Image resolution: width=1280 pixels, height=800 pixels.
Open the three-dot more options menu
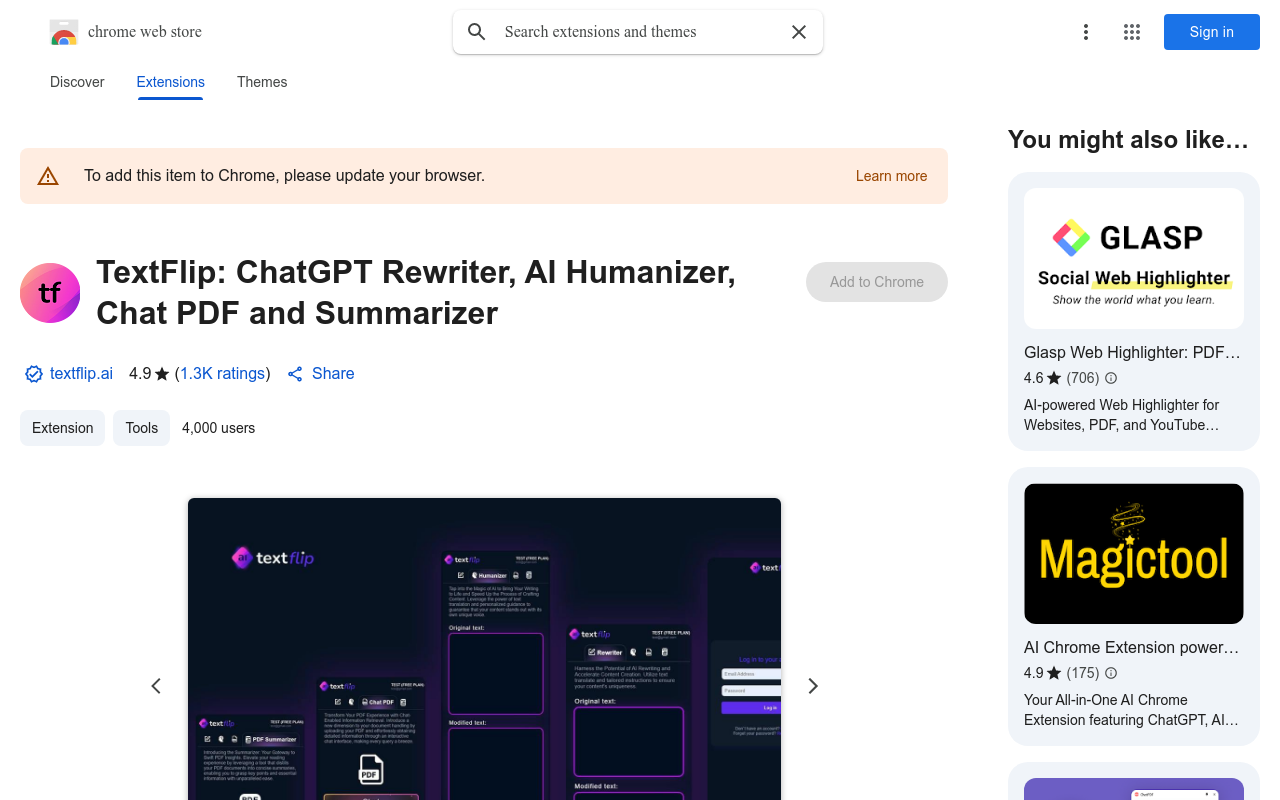[1086, 32]
